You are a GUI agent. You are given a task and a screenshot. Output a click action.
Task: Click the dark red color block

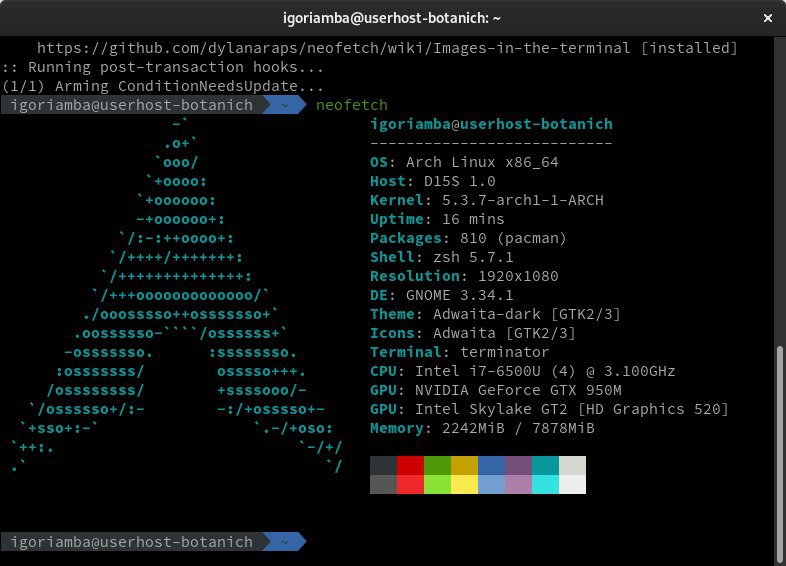coord(411,466)
